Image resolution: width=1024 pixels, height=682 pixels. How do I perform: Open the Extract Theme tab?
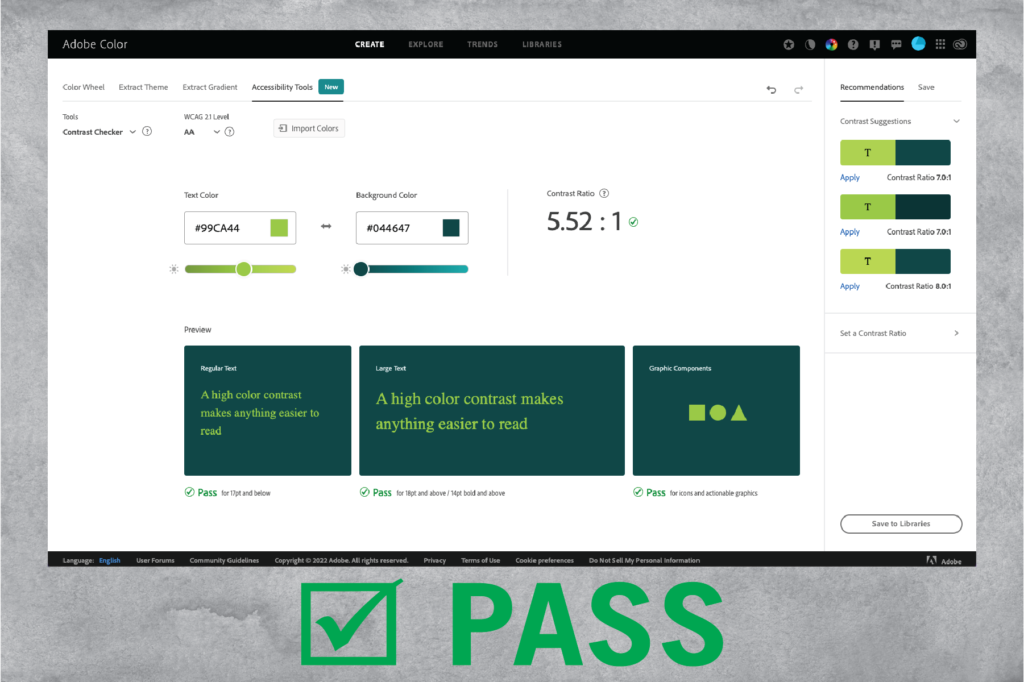pyautogui.click(x=143, y=87)
